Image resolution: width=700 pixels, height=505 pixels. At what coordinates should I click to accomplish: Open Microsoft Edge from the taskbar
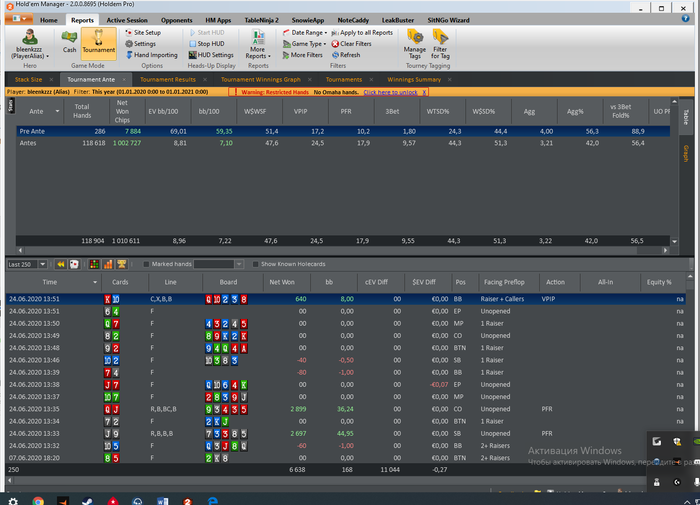pos(212,501)
